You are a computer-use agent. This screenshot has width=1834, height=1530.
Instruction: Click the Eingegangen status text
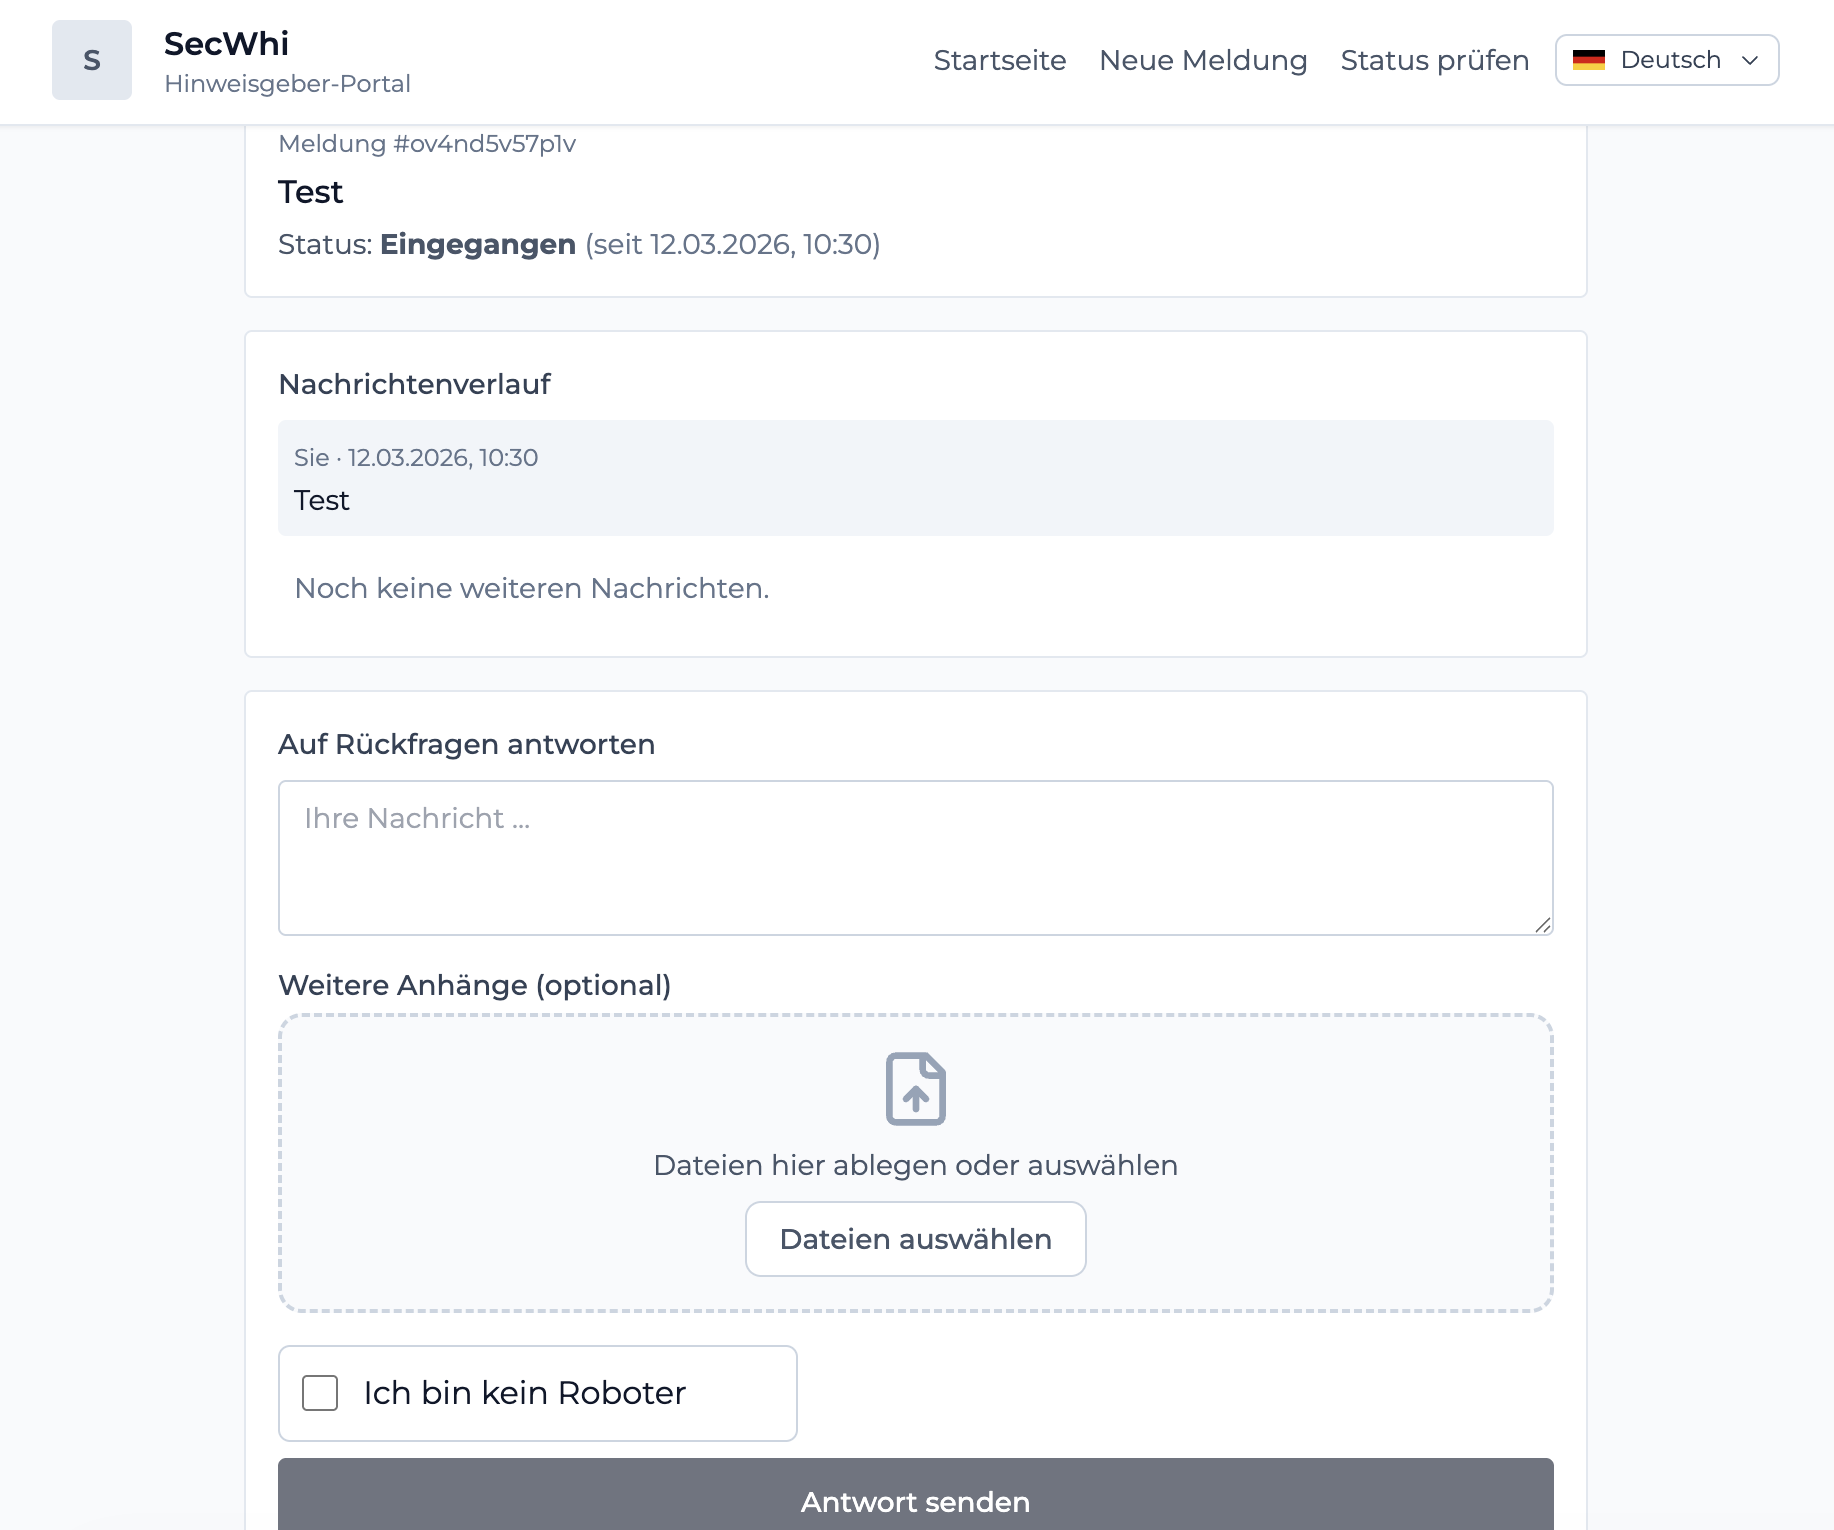pyautogui.click(x=477, y=244)
